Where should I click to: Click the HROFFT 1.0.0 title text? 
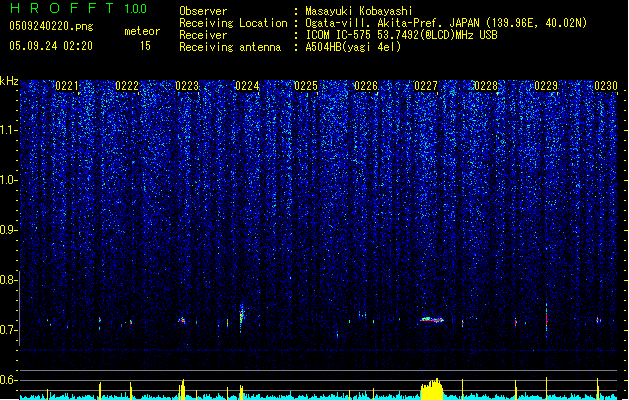coord(79,8)
